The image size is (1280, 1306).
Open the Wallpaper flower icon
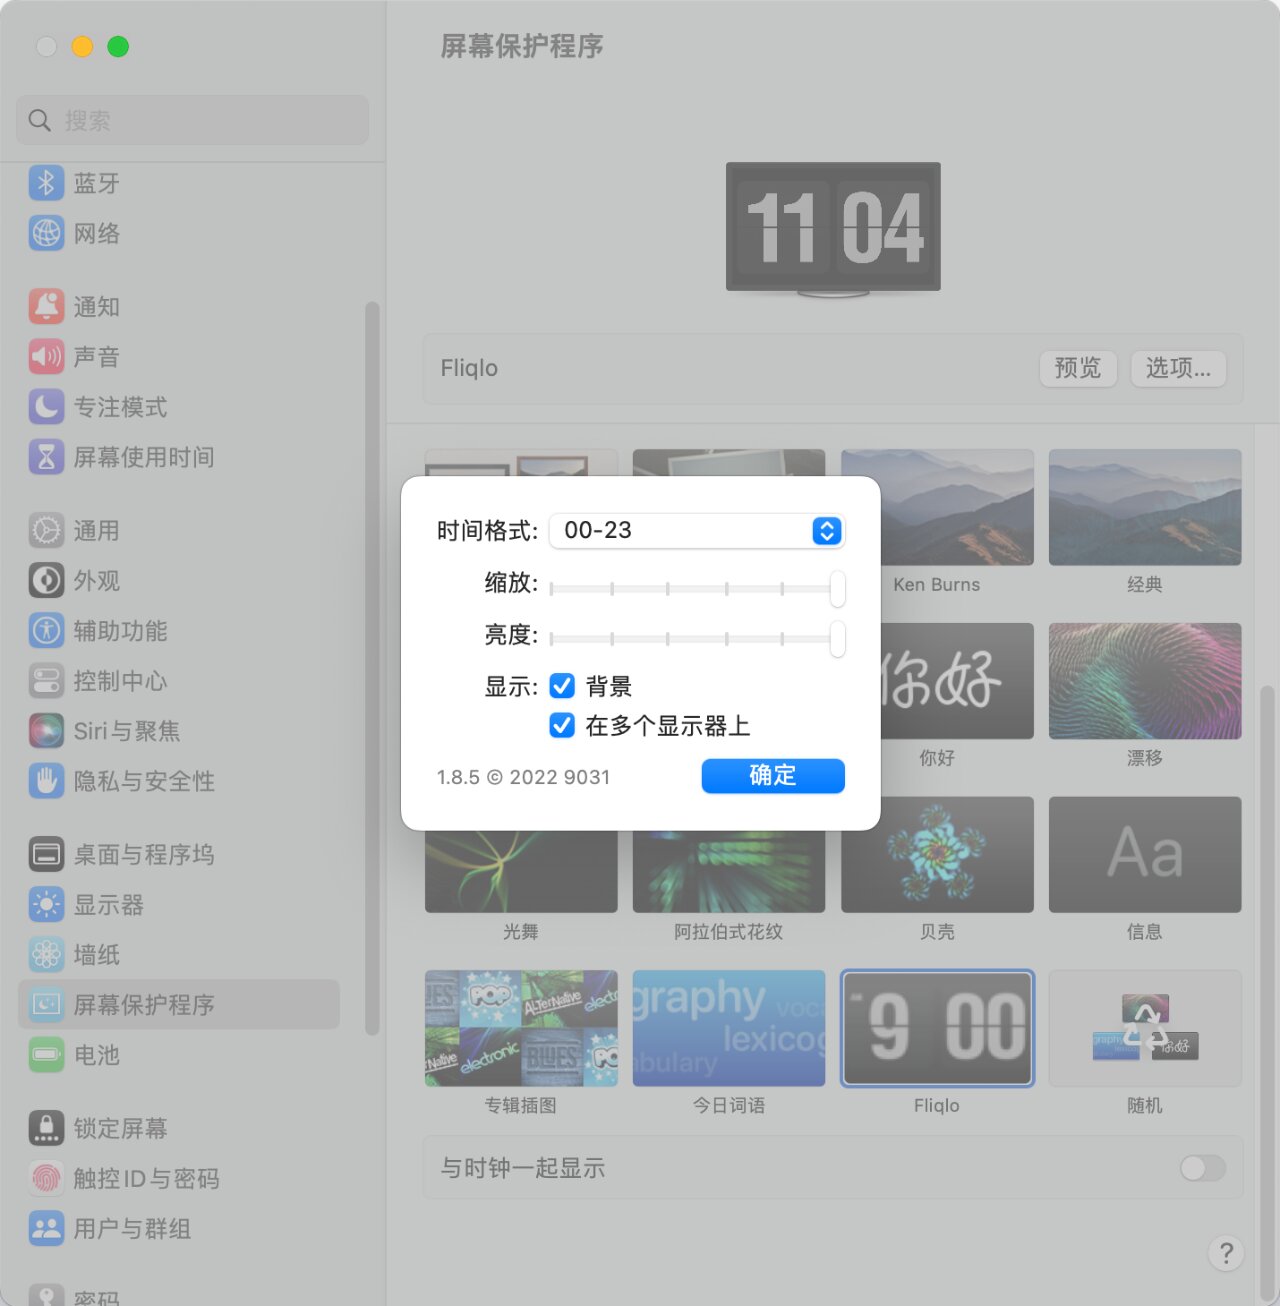click(46, 954)
